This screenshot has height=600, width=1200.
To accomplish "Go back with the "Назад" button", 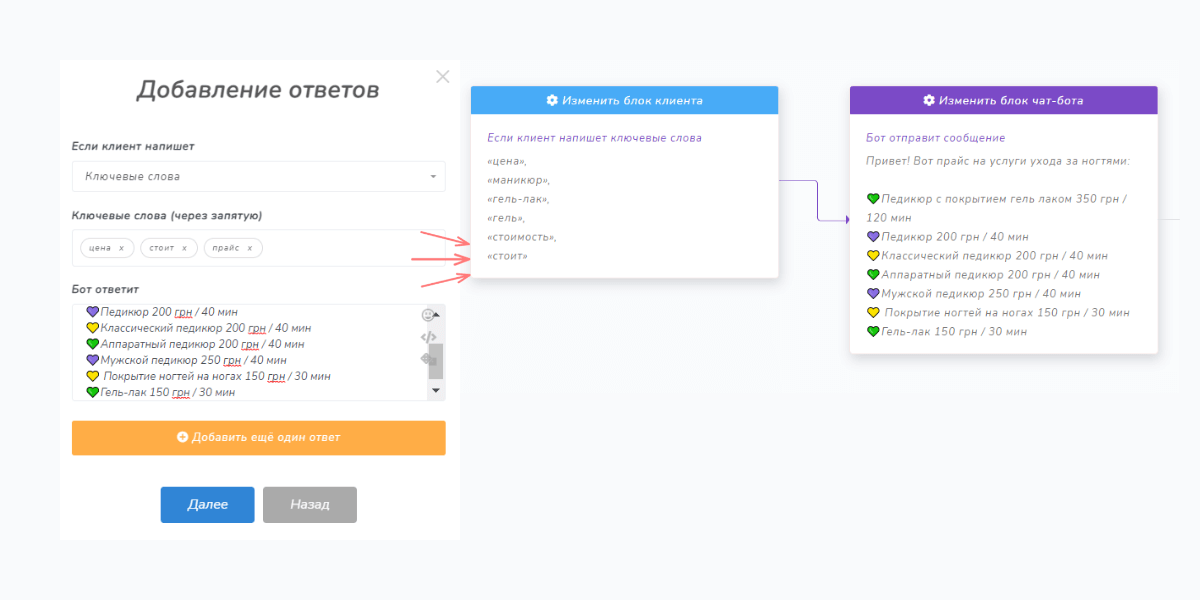I will [309, 505].
